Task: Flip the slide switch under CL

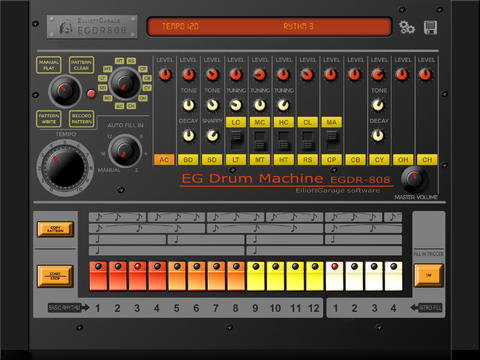Action: (307, 141)
